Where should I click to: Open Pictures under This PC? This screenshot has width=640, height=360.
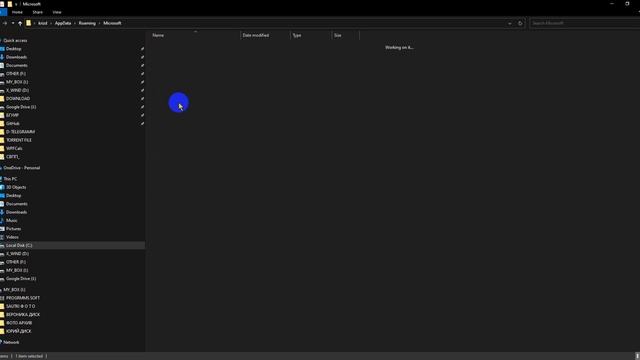[13, 229]
